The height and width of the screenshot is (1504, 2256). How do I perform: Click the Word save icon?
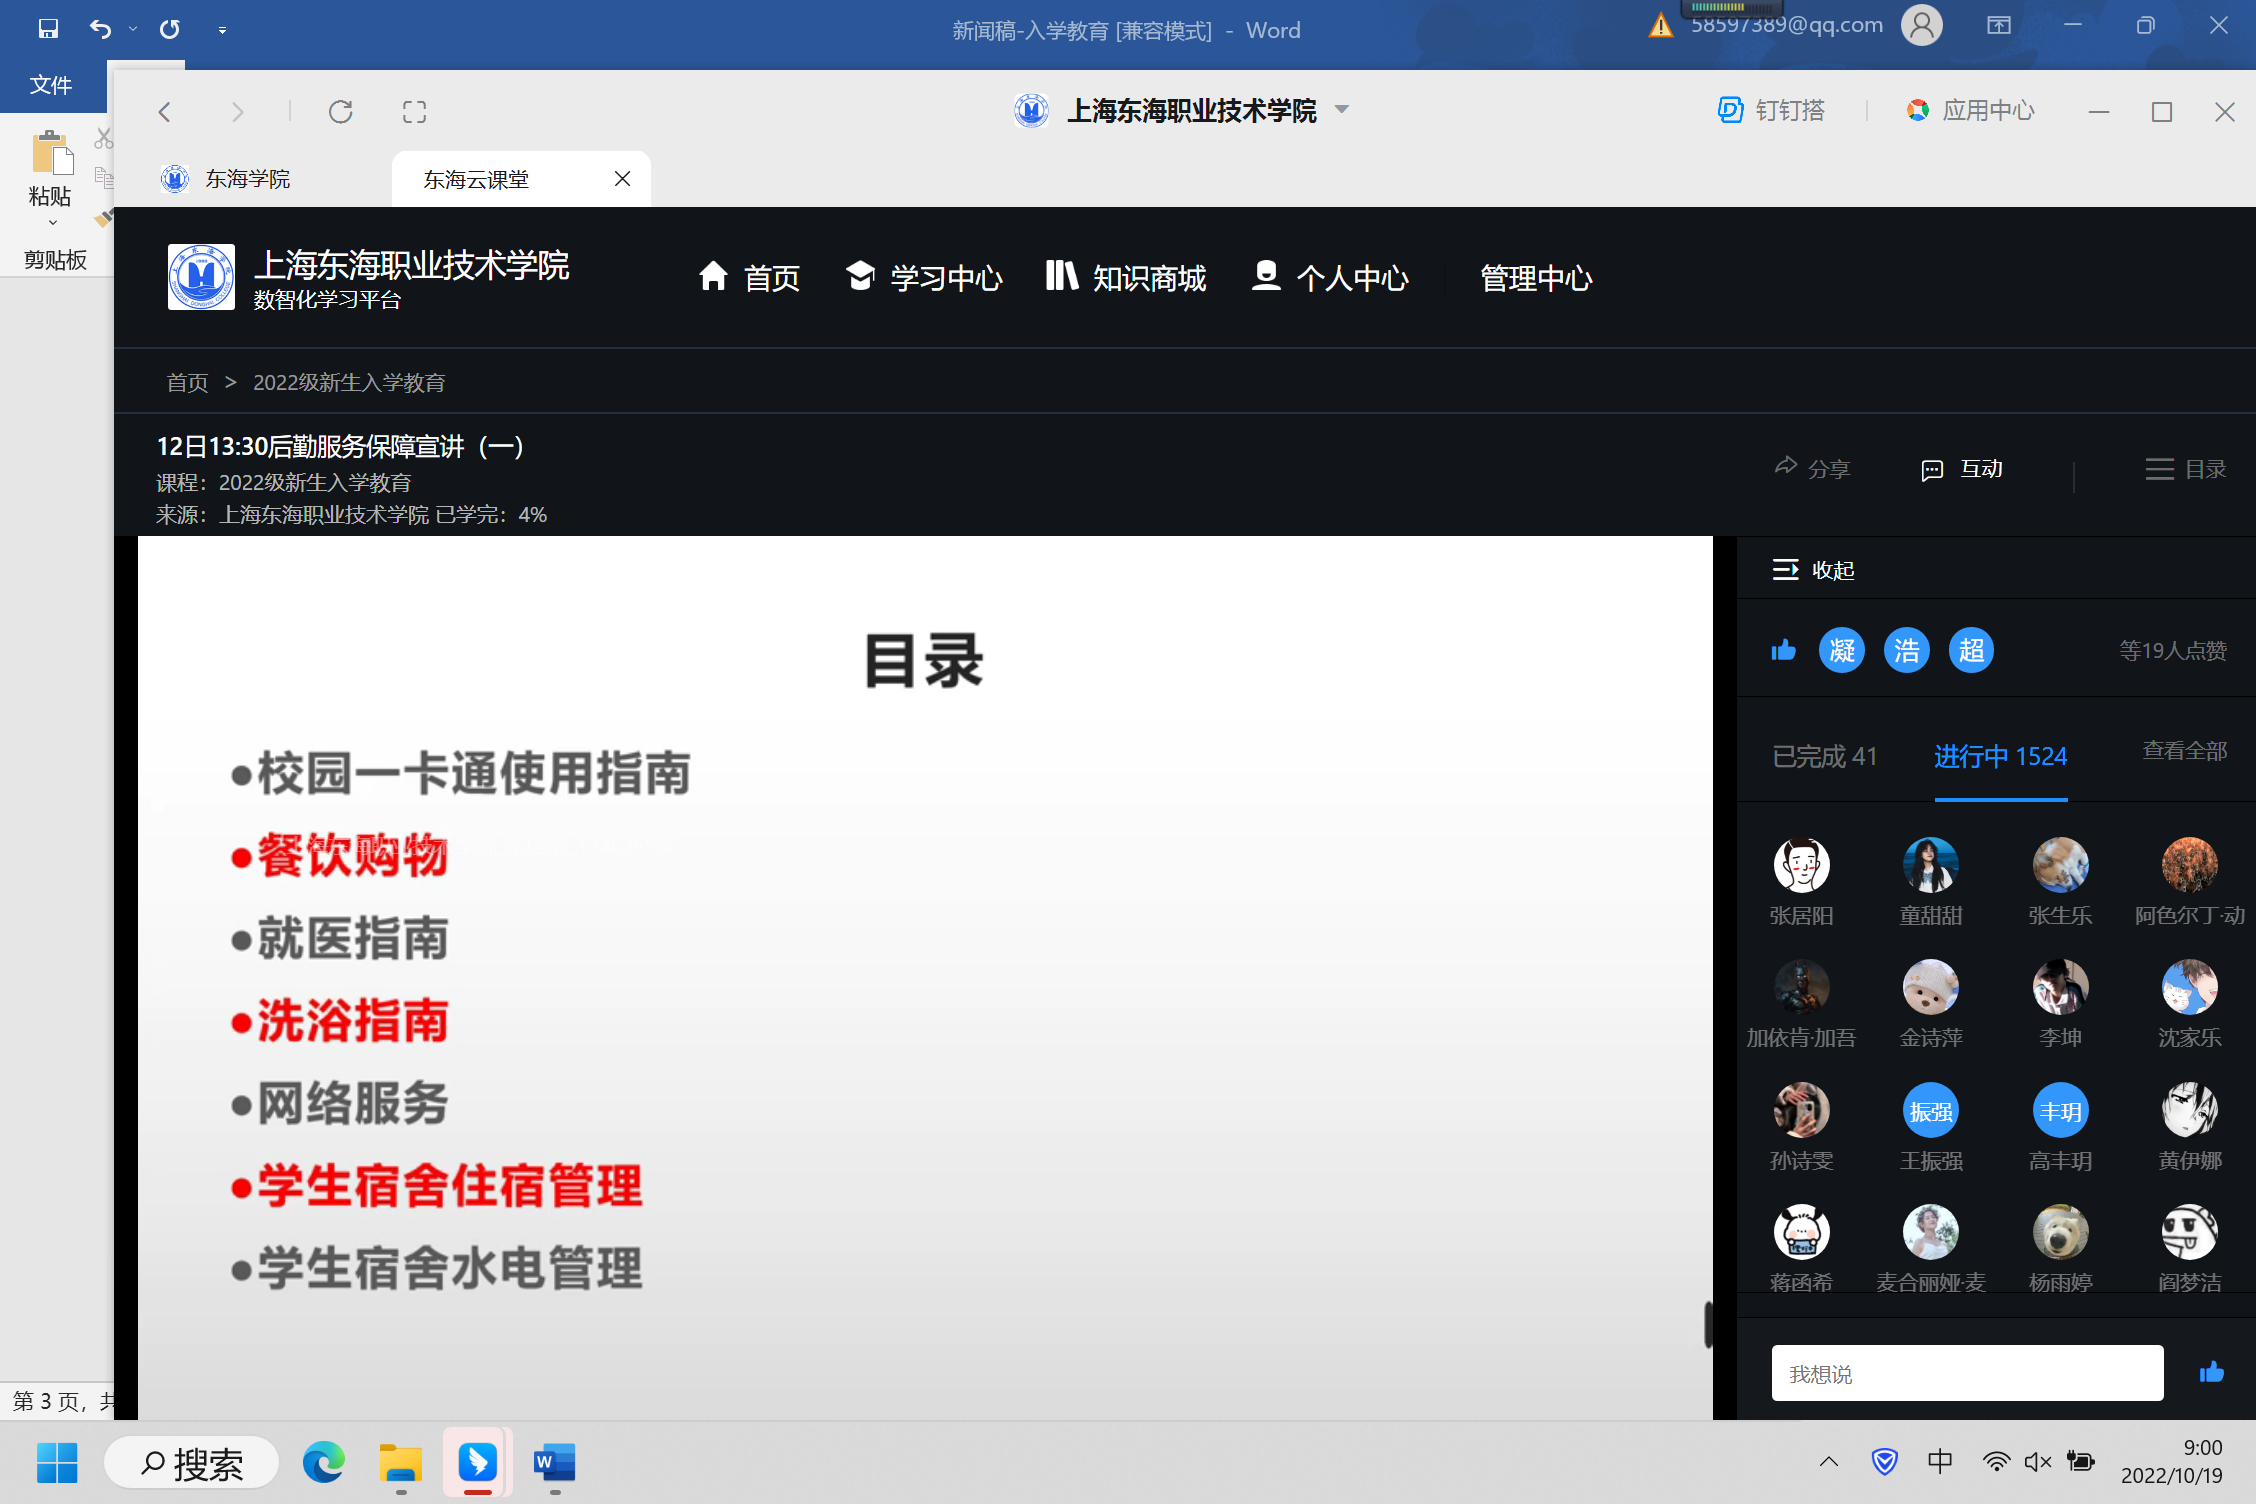48,29
